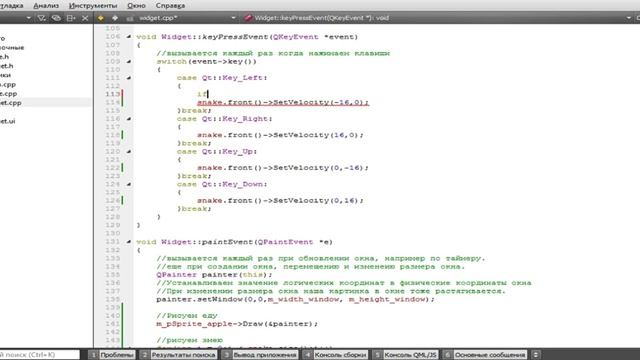Click the '//рисуем змею' comment
640x360 pixels.
[x=189, y=340]
